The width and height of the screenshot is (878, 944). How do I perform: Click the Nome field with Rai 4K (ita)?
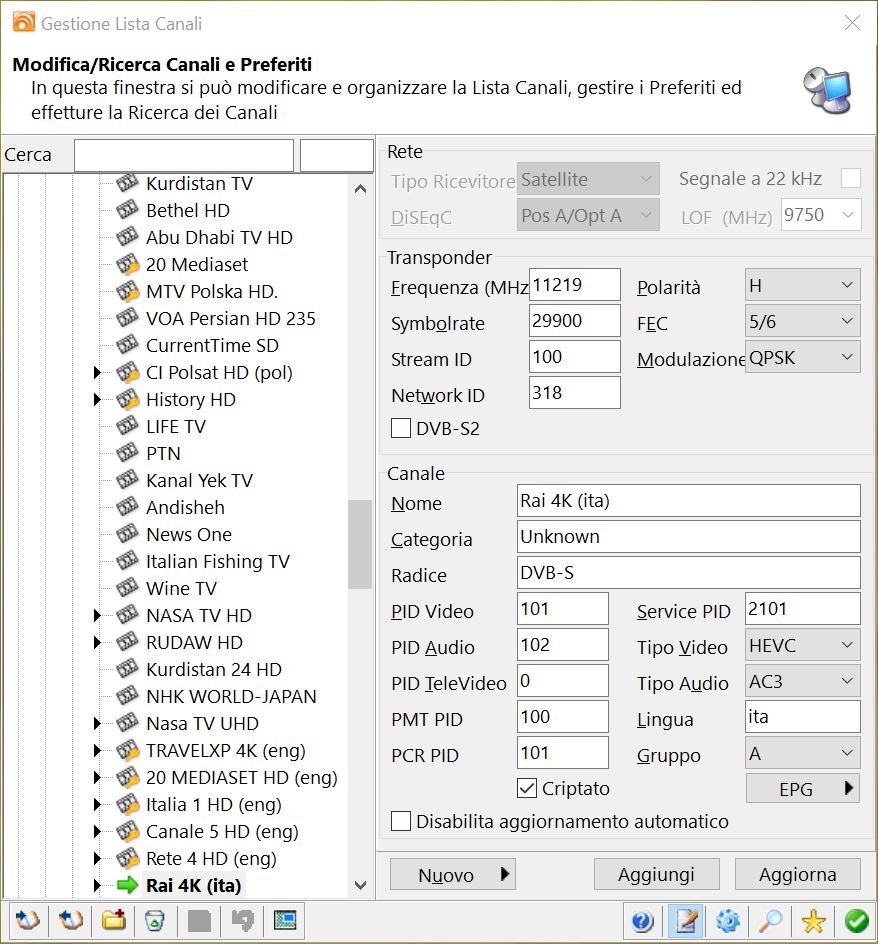tap(688, 500)
